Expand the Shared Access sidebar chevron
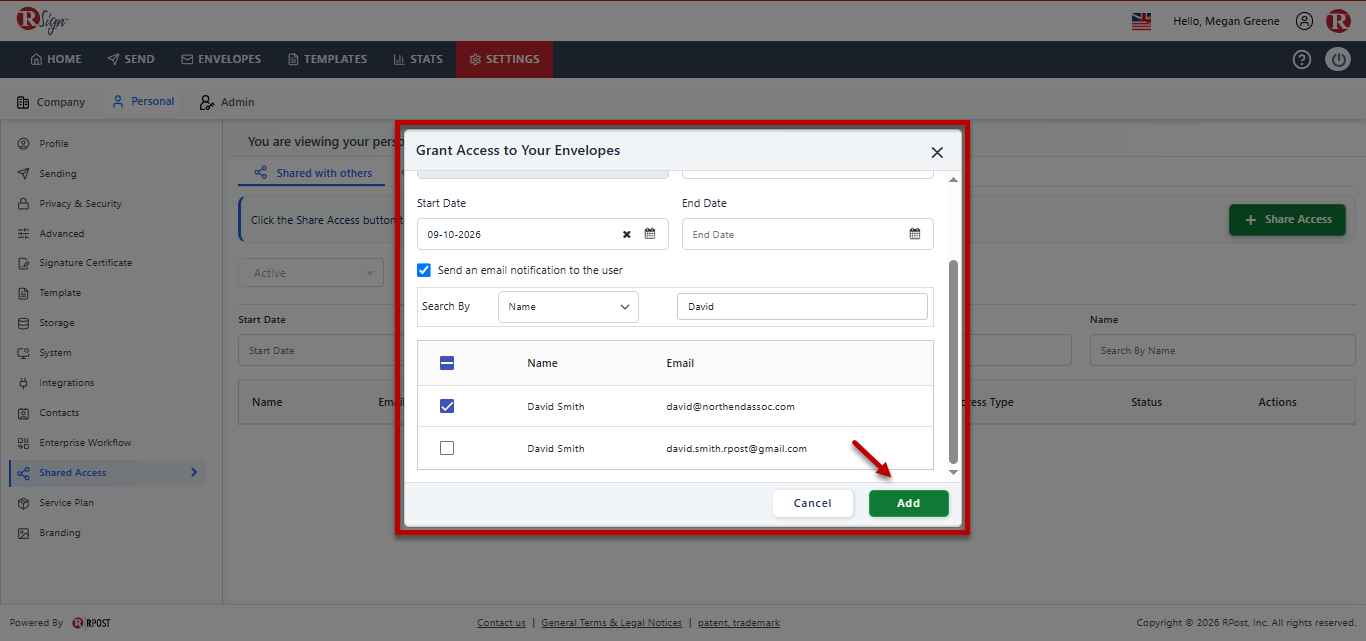This screenshot has height=641, width=1366. coord(194,473)
